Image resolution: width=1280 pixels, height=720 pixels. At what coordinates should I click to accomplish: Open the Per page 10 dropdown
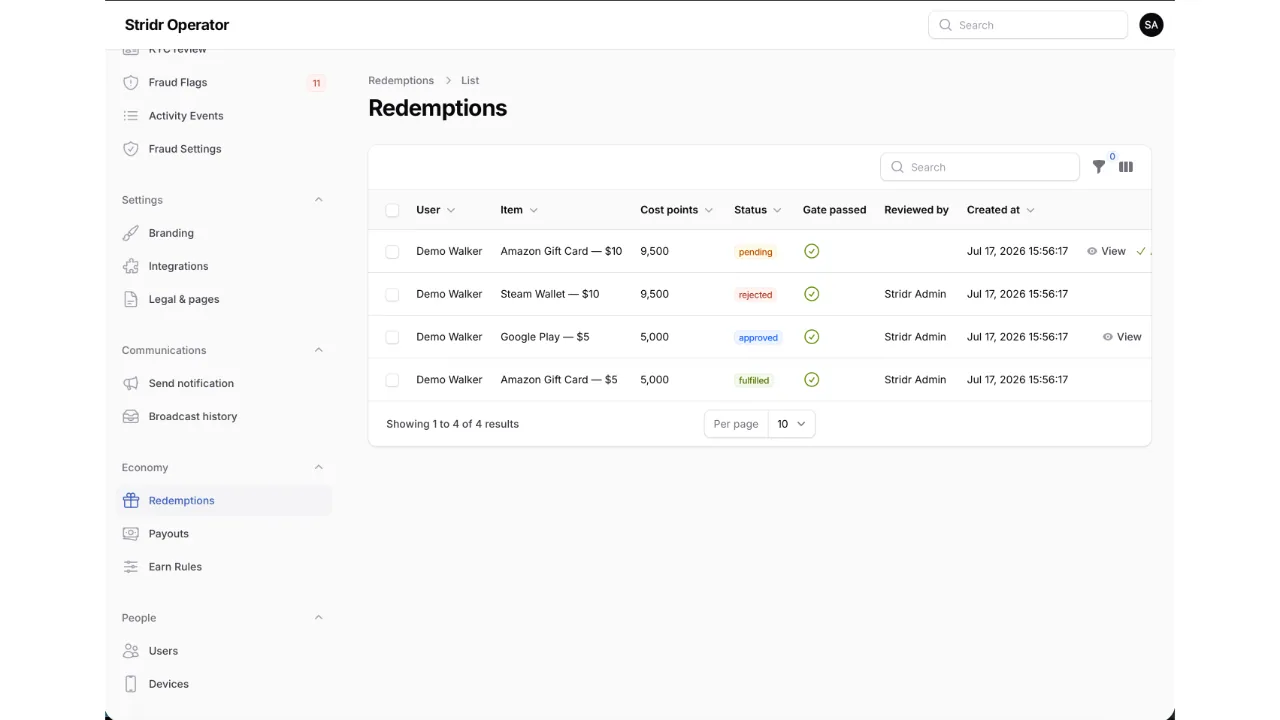791,424
